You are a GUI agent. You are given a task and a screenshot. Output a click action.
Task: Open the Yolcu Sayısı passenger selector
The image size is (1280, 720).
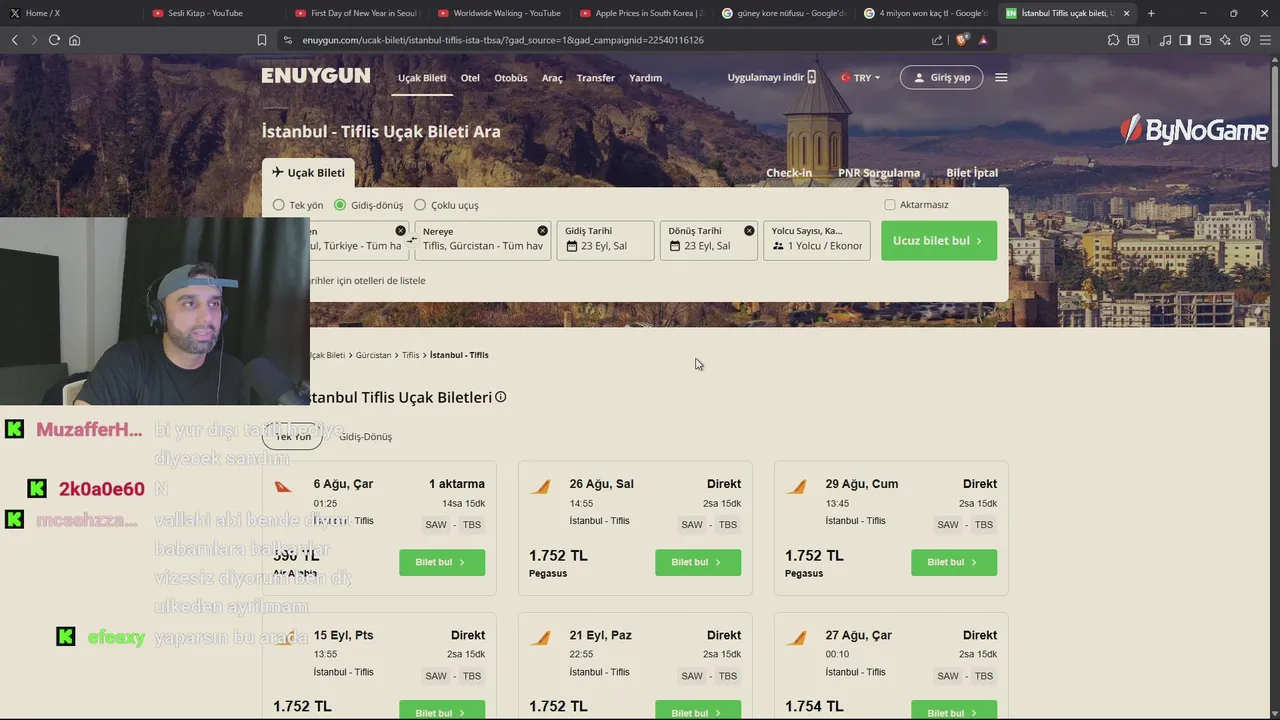(817, 240)
